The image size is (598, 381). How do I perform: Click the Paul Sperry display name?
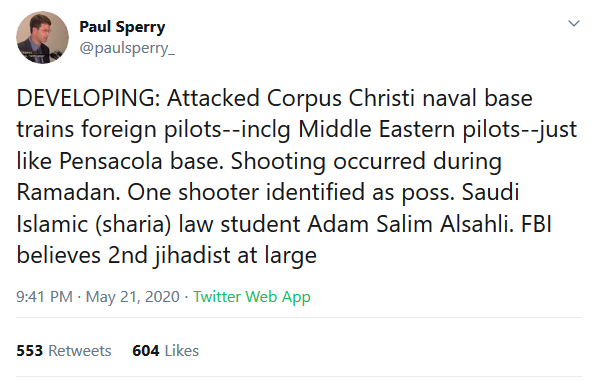pos(122,27)
